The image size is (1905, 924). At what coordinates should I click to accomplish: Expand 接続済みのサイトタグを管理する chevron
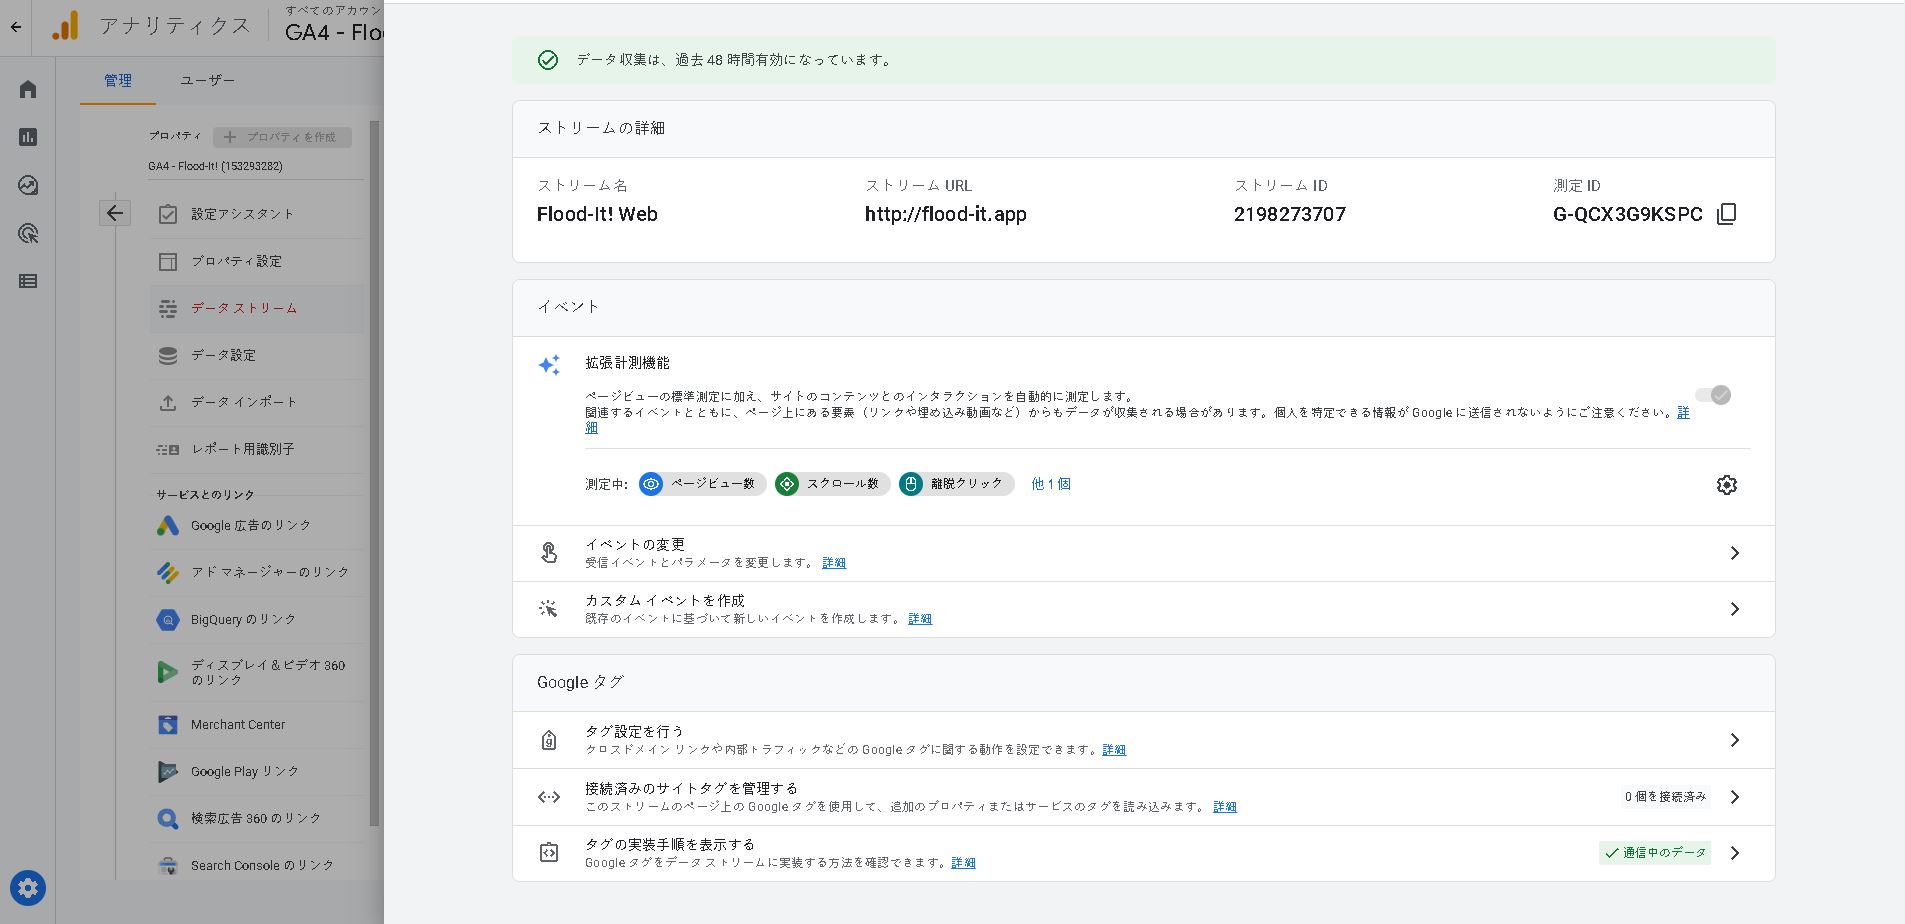click(x=1735, y=797)
